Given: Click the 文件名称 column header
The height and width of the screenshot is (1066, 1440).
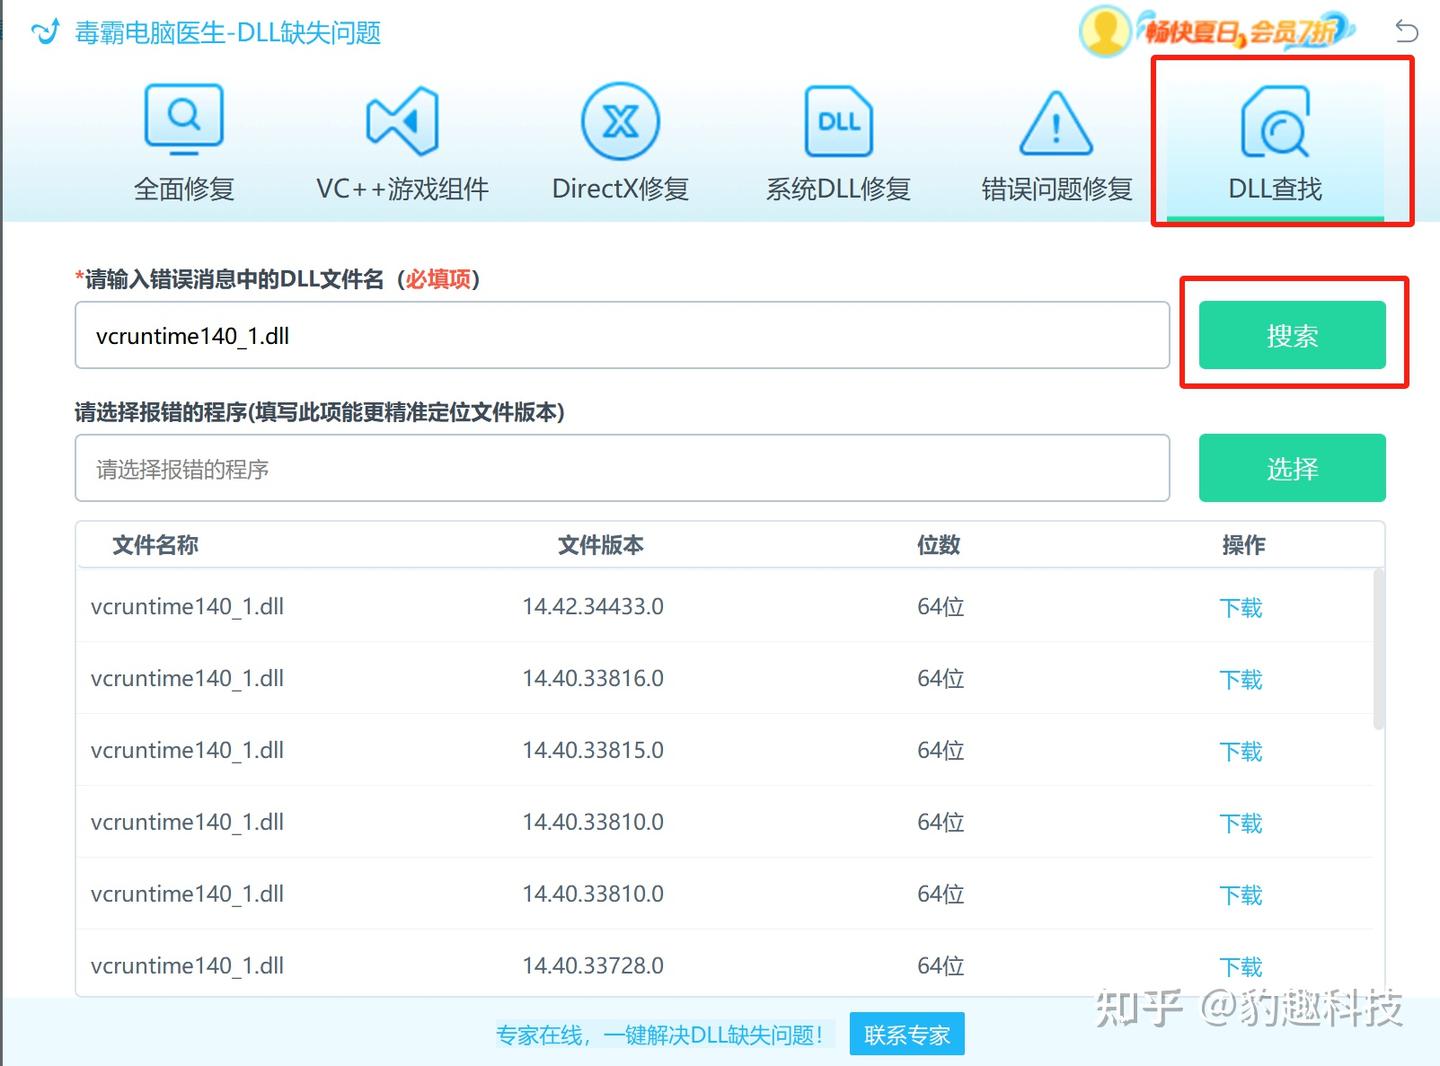Looking at the screenshot, I should [155, 545].
